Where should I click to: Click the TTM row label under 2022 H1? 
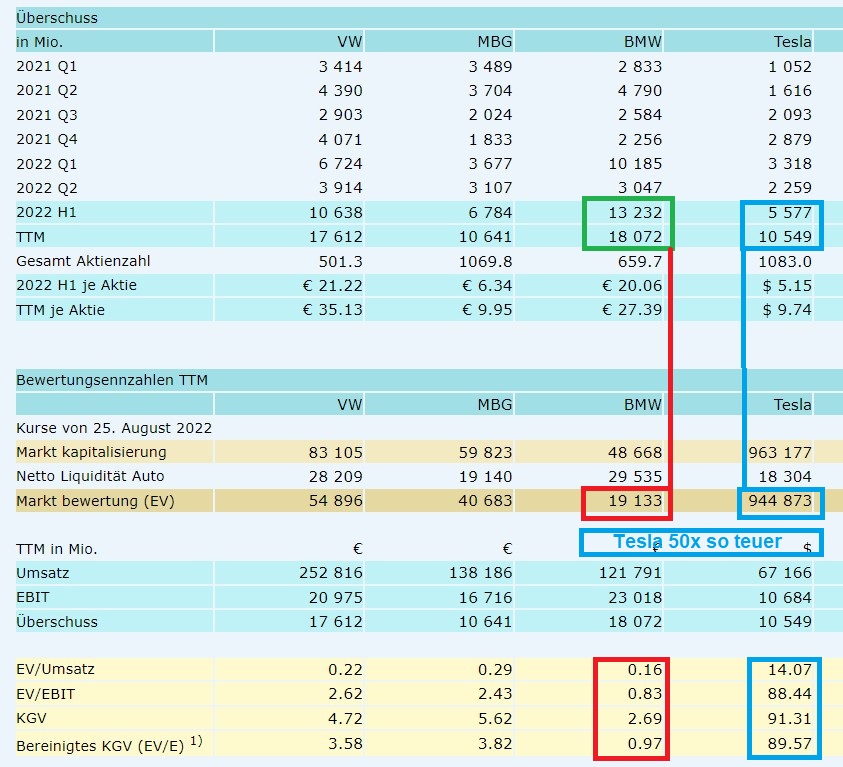[31, 237]
